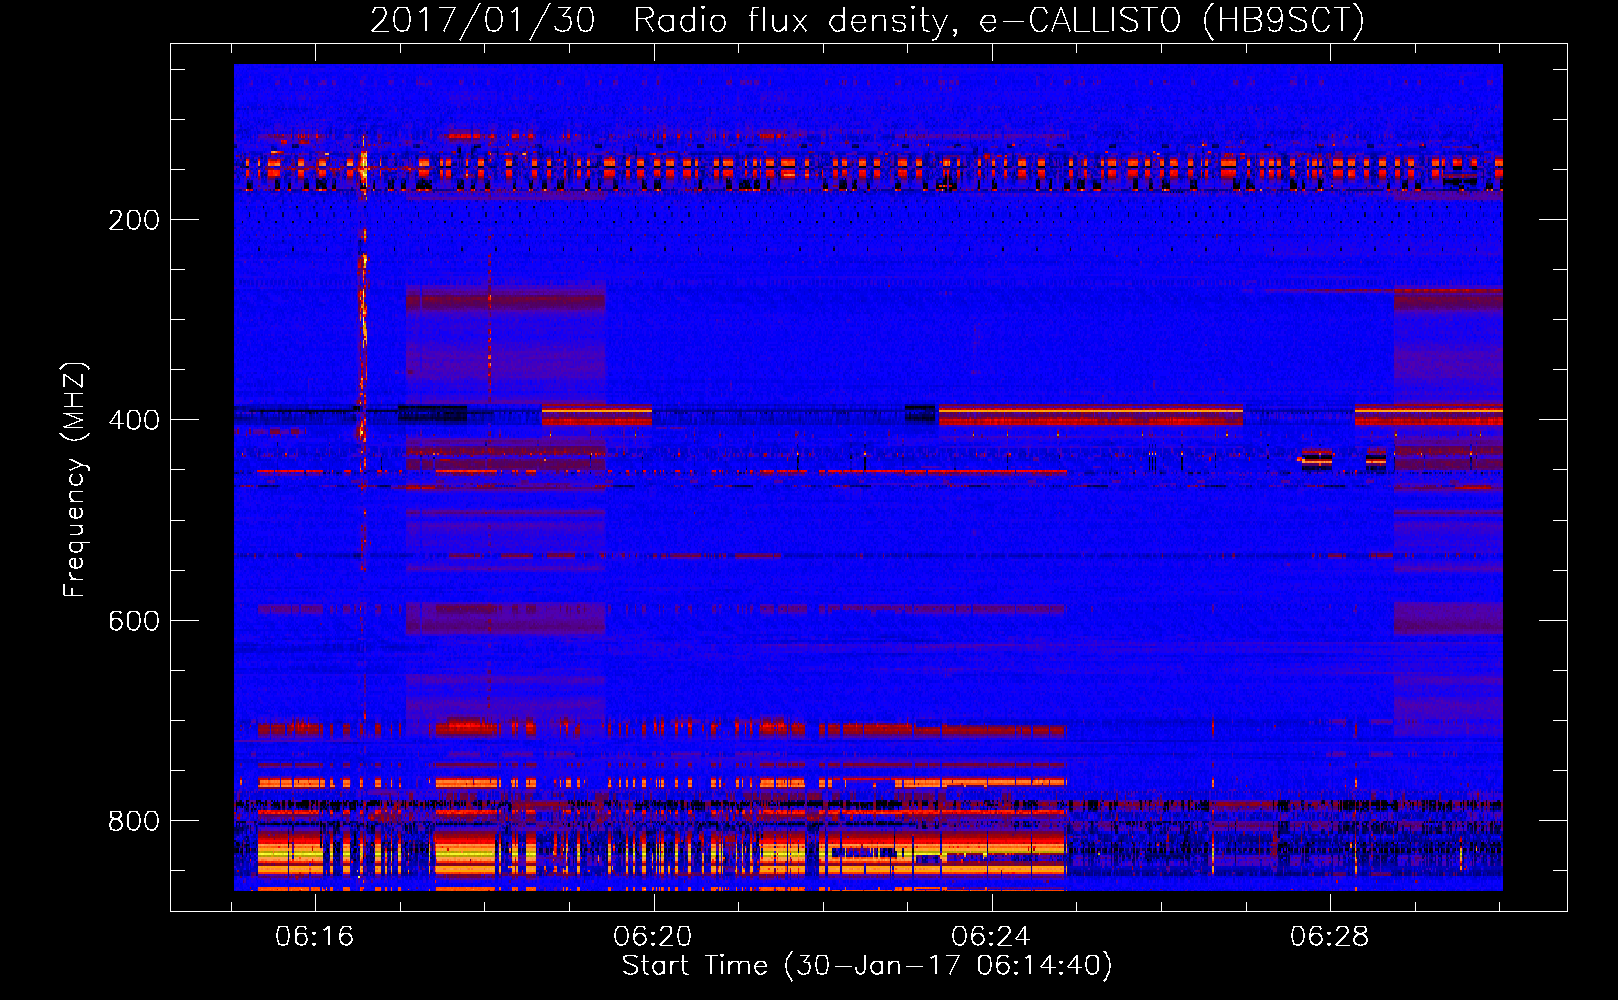Click the 06:24 time tick label

coord(991,936)
